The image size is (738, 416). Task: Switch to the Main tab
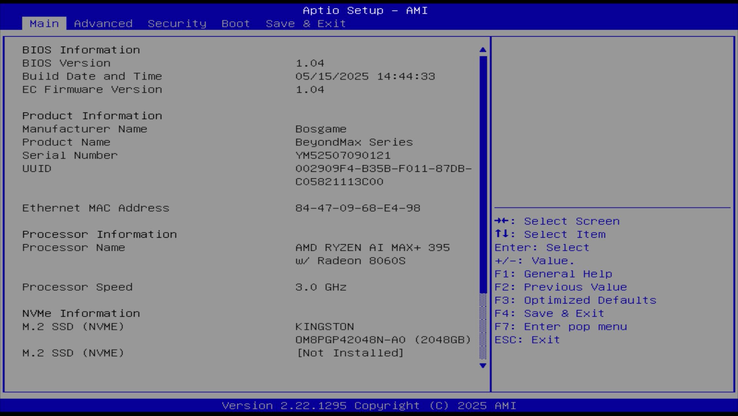[x=44, y=24]
